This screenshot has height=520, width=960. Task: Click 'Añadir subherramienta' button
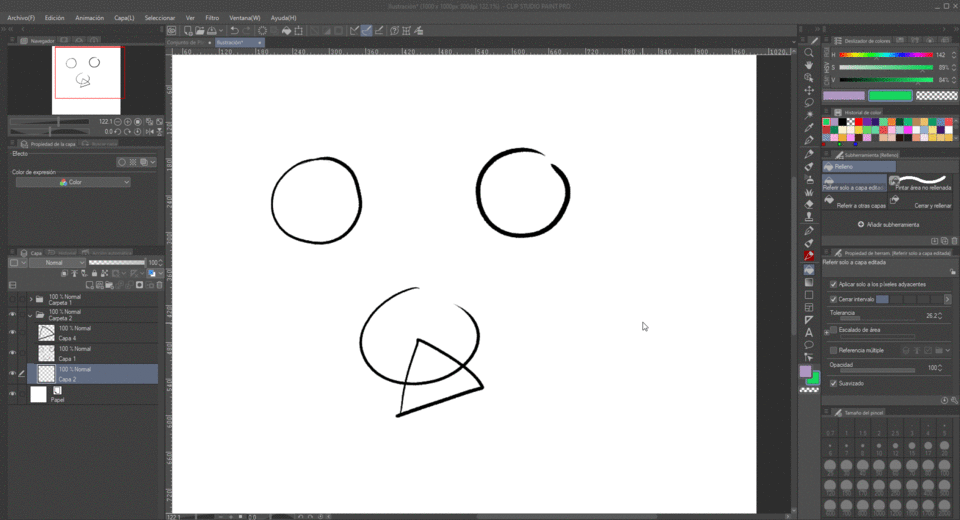(888, 224)
